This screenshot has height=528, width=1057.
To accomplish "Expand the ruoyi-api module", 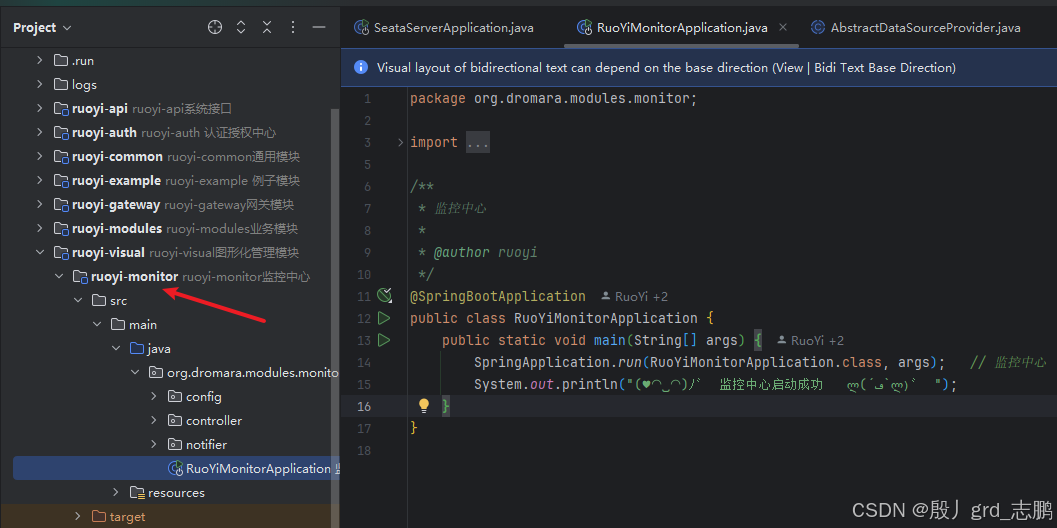I will (x=40, y=109).
